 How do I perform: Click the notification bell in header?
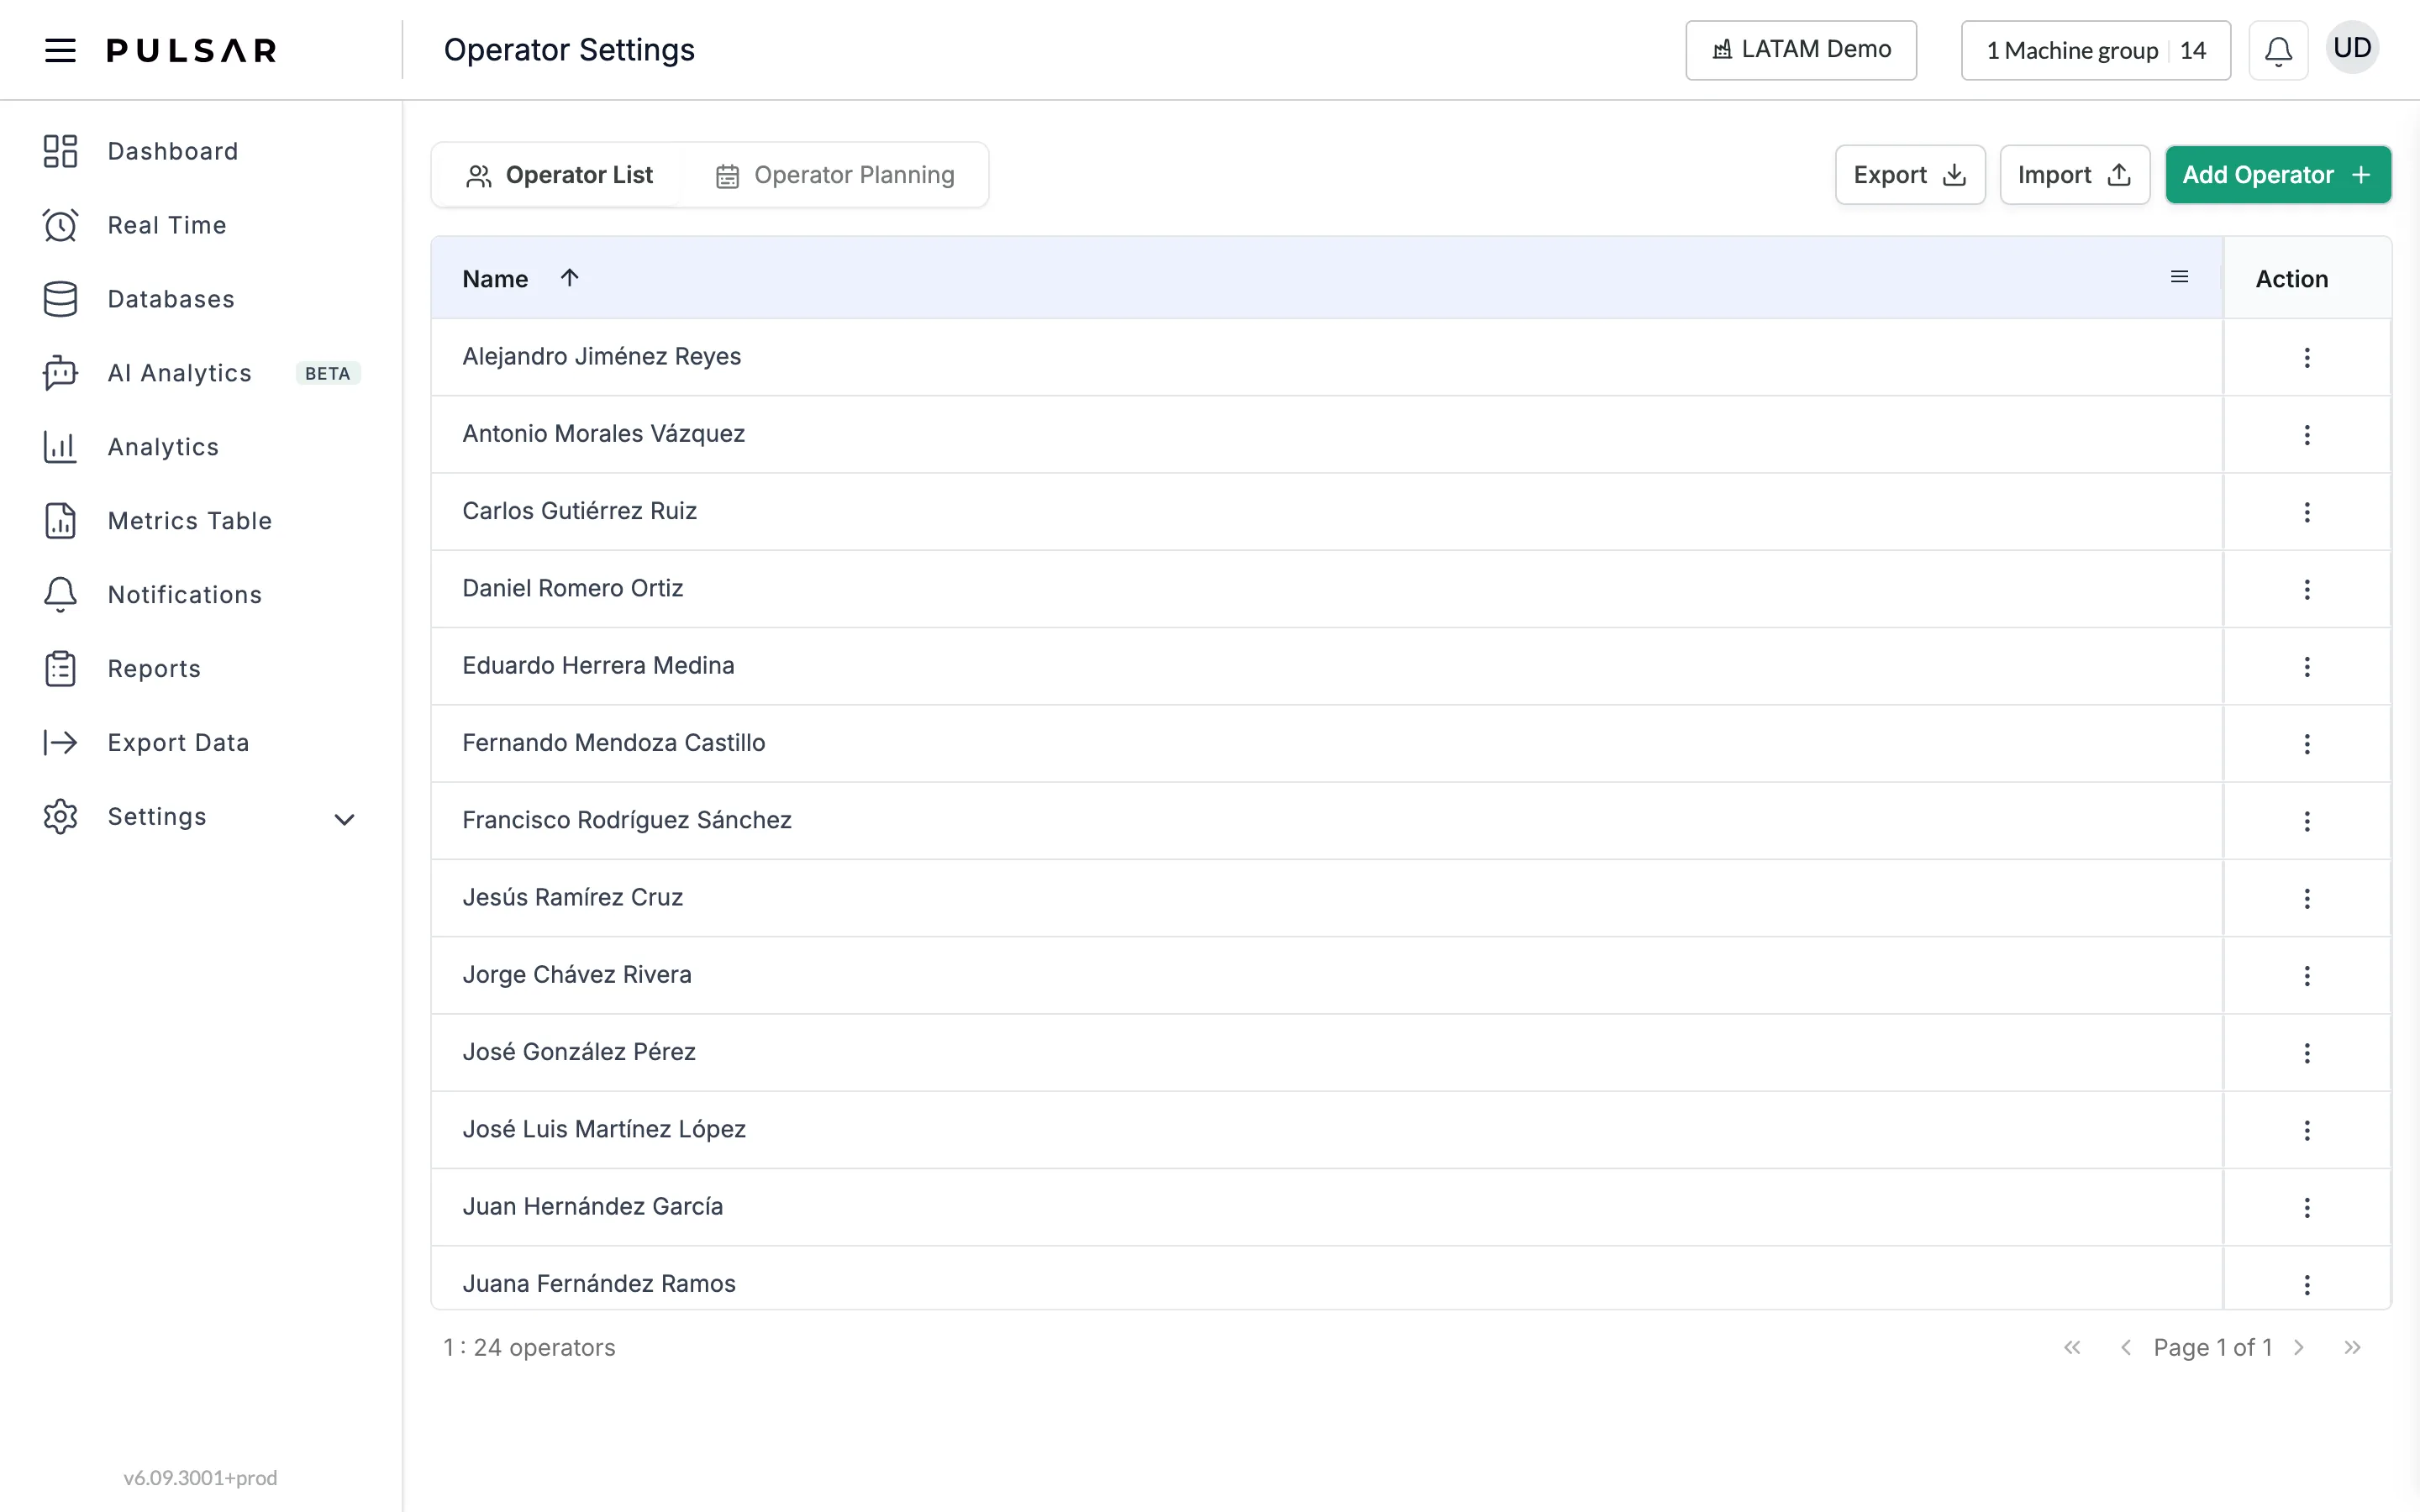point(2278,50)
